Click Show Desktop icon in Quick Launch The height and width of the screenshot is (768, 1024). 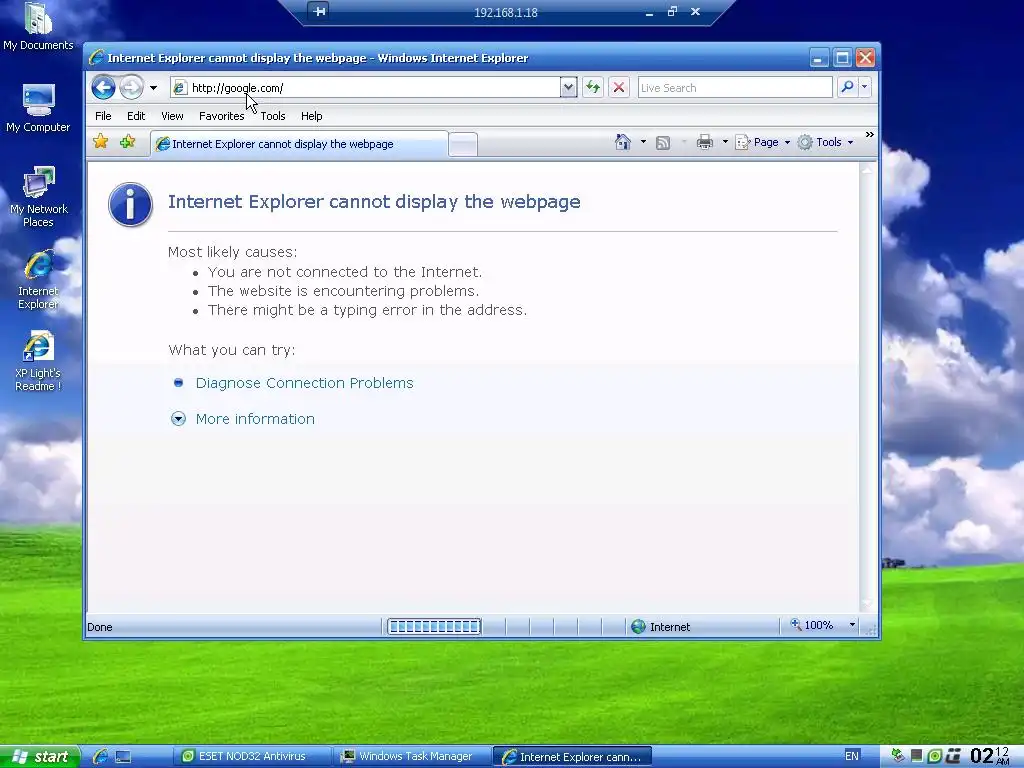[x=123, y=757]
